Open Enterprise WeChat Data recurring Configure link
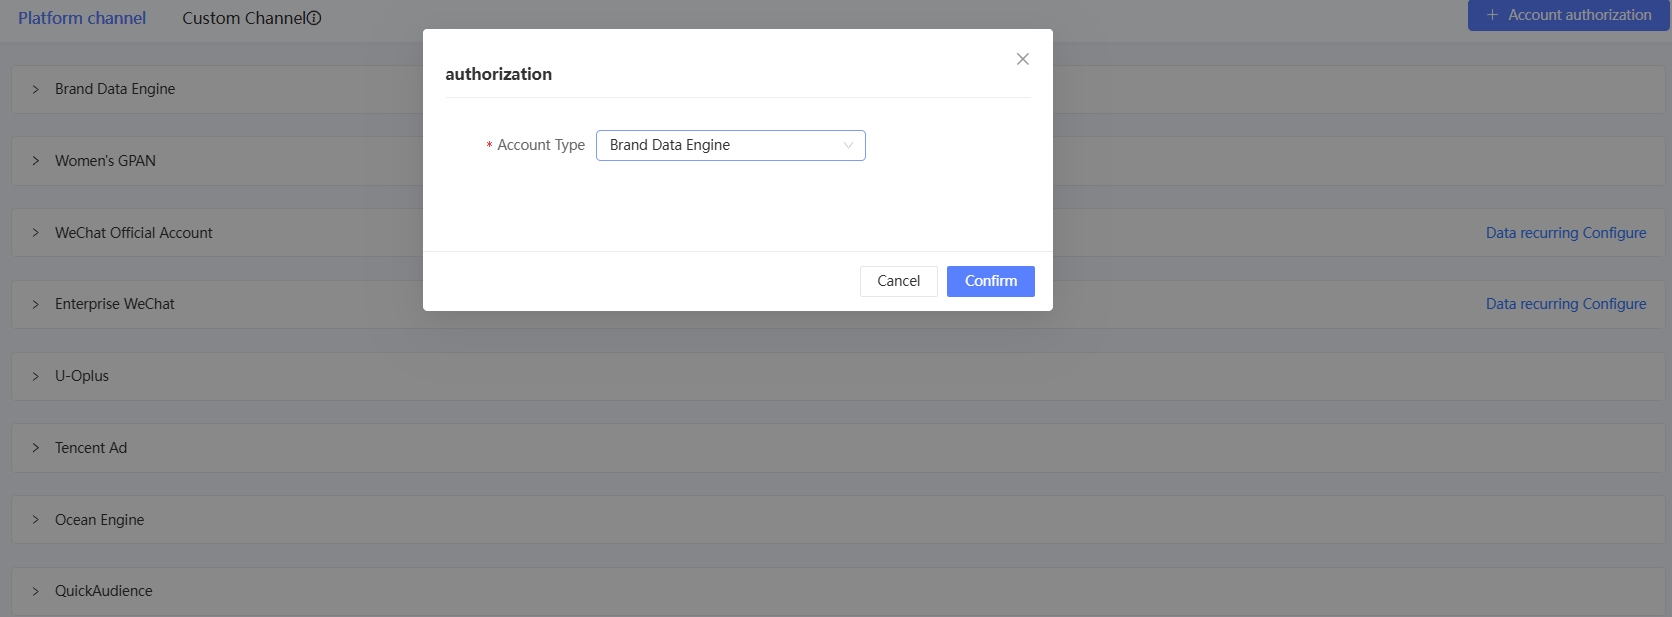The height and width of the screenshot is (617, 1672). [x=1565, y=304]
